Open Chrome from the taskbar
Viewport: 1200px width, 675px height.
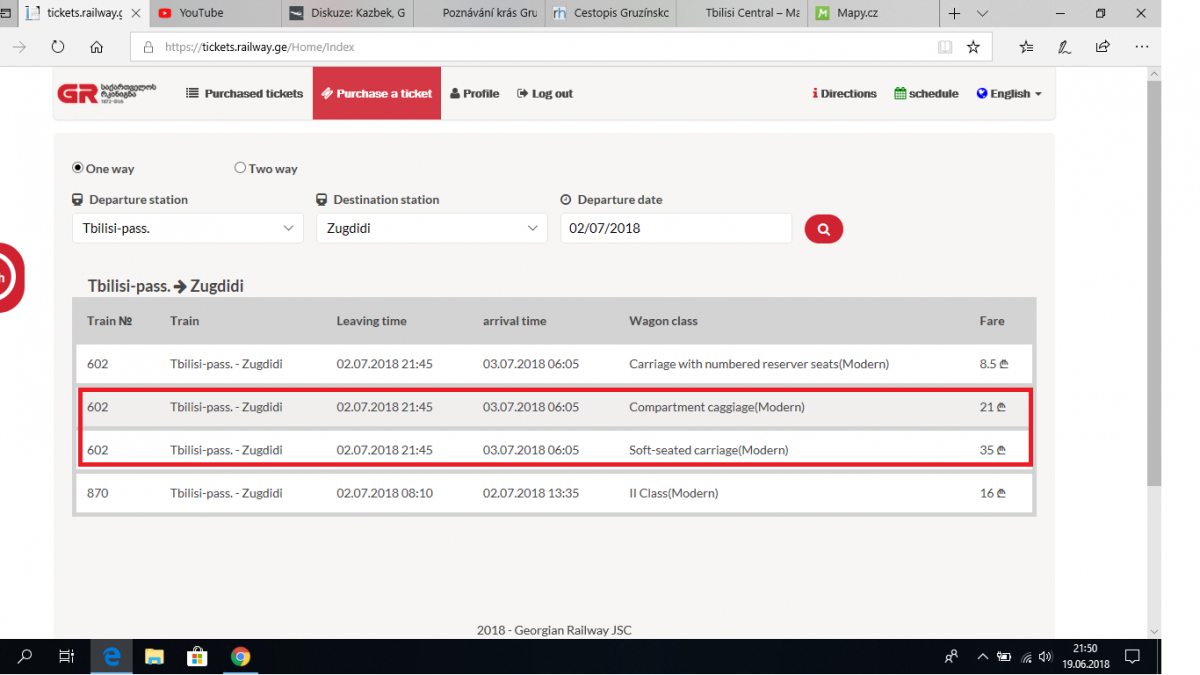tap(240, 657)
